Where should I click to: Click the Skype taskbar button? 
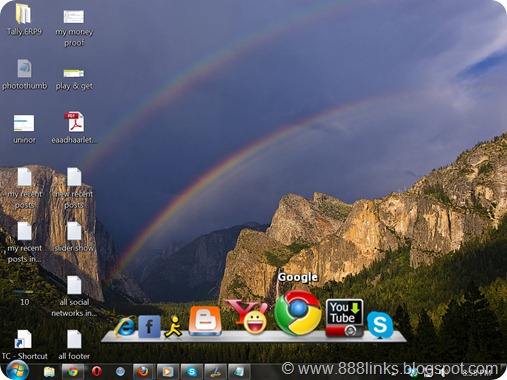pyautogui.click(x=192, y=371)
